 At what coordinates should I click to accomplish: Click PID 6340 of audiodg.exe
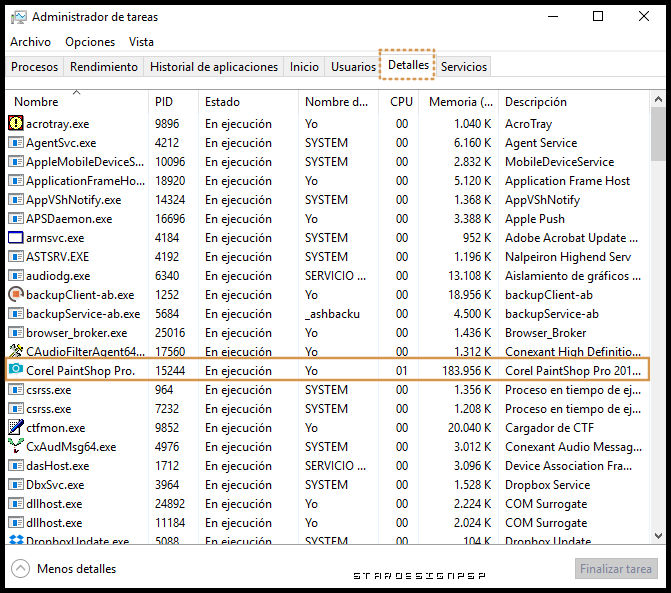(167, 276)
